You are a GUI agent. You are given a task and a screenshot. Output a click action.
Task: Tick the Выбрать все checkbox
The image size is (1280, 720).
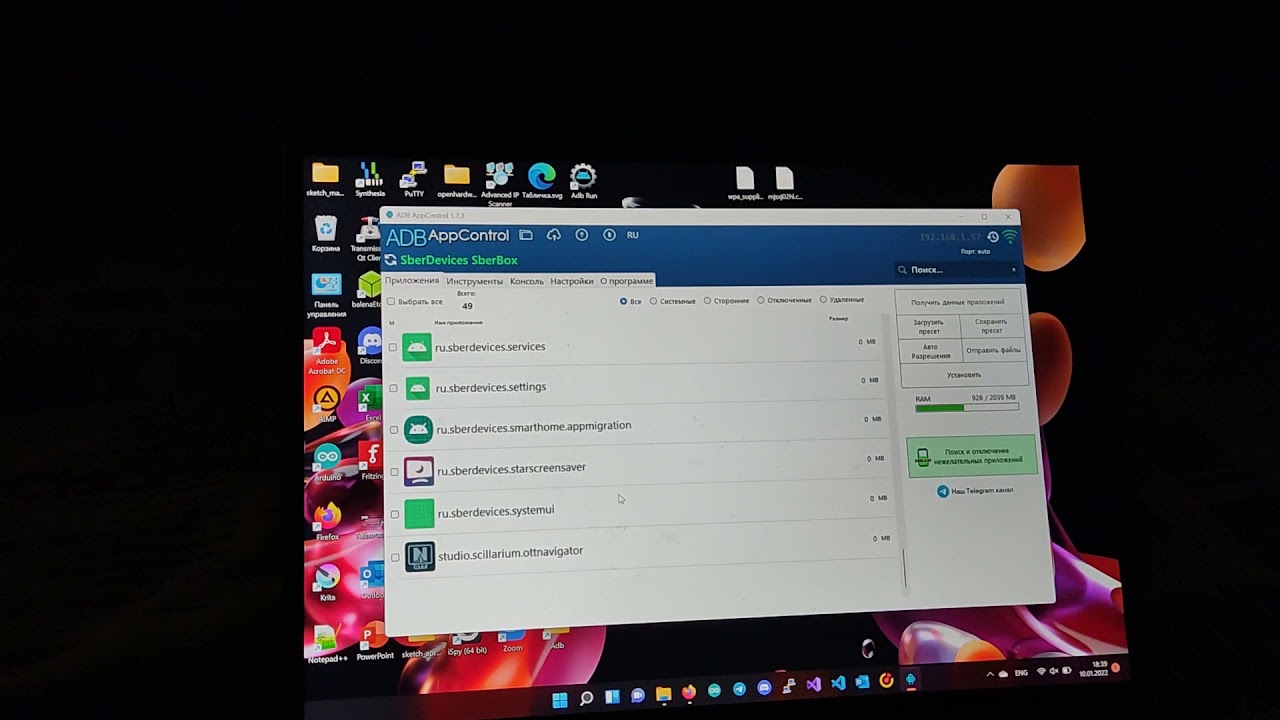391,302
